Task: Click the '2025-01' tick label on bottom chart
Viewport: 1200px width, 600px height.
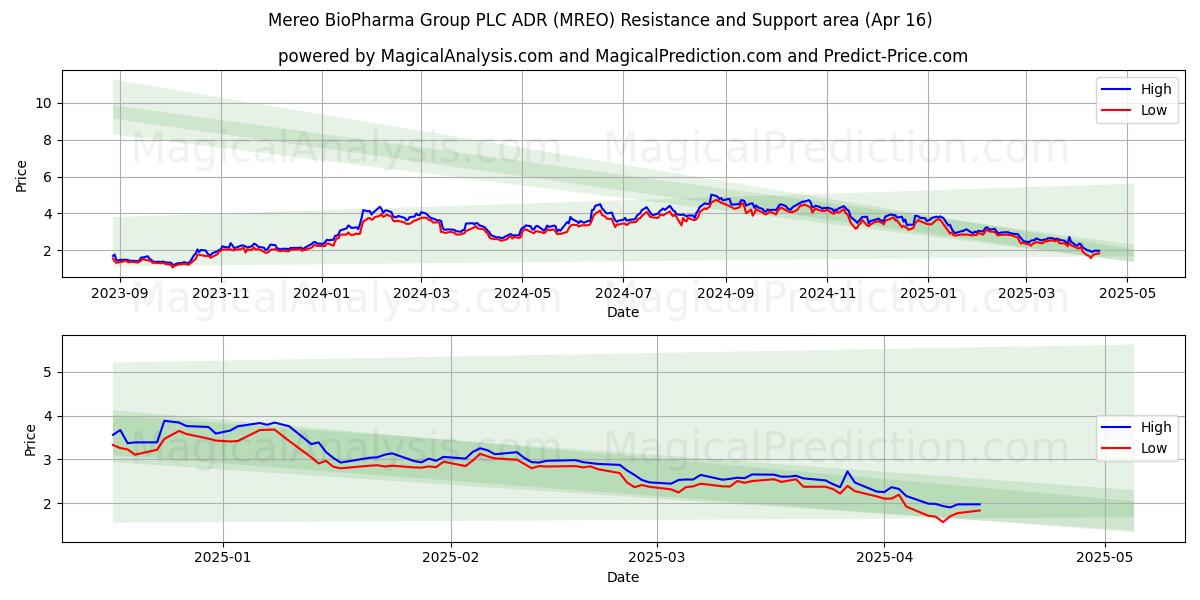Action: 222,559
